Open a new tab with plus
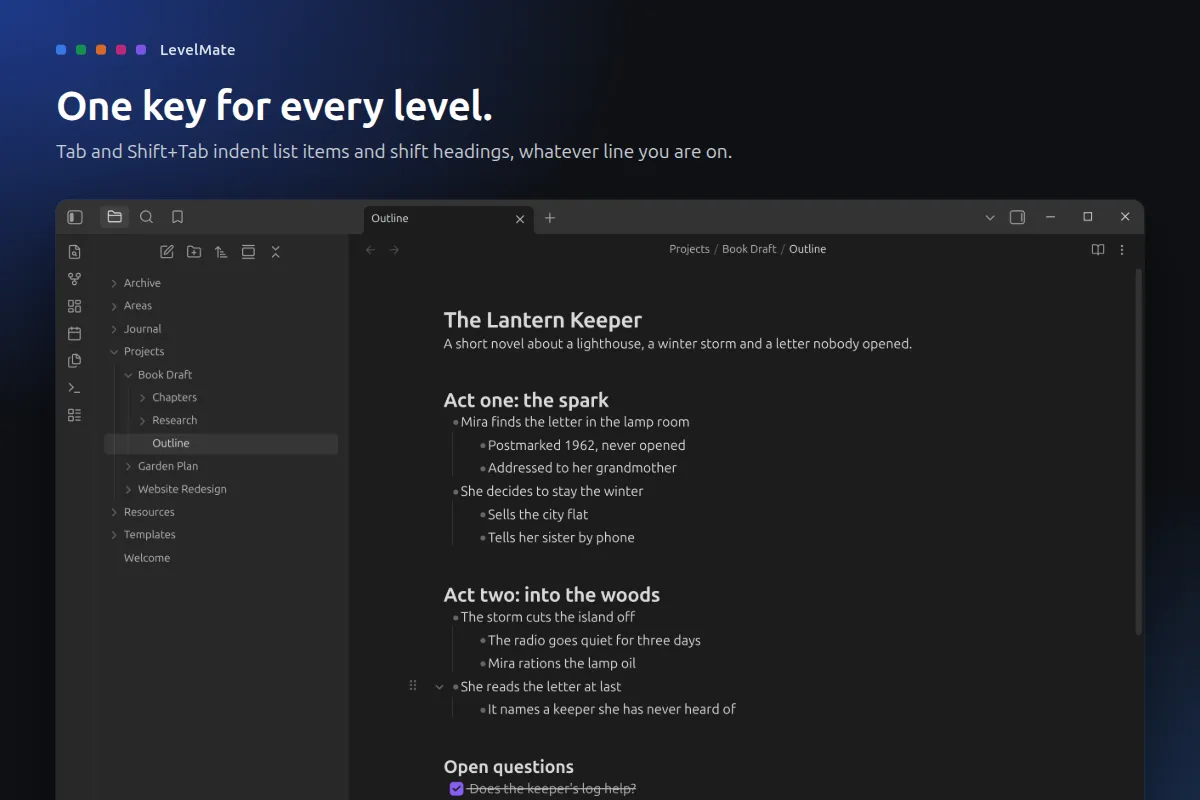The width and height of the screenshot is (1200, 800). [549, 218]
